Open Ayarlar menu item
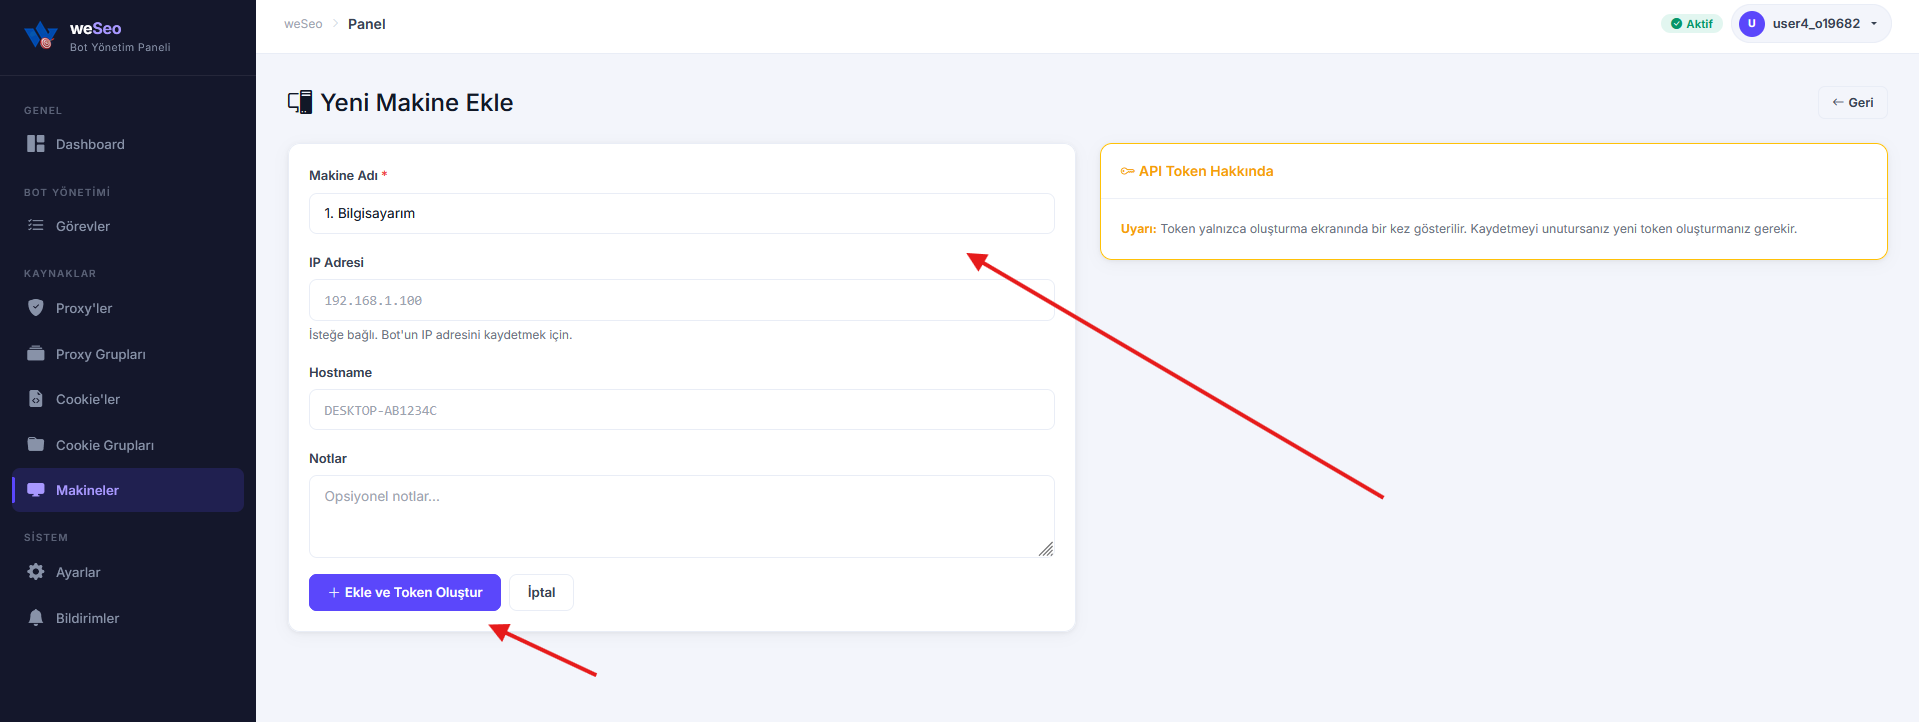This screenshot has width=1919, height=722. 128,572
